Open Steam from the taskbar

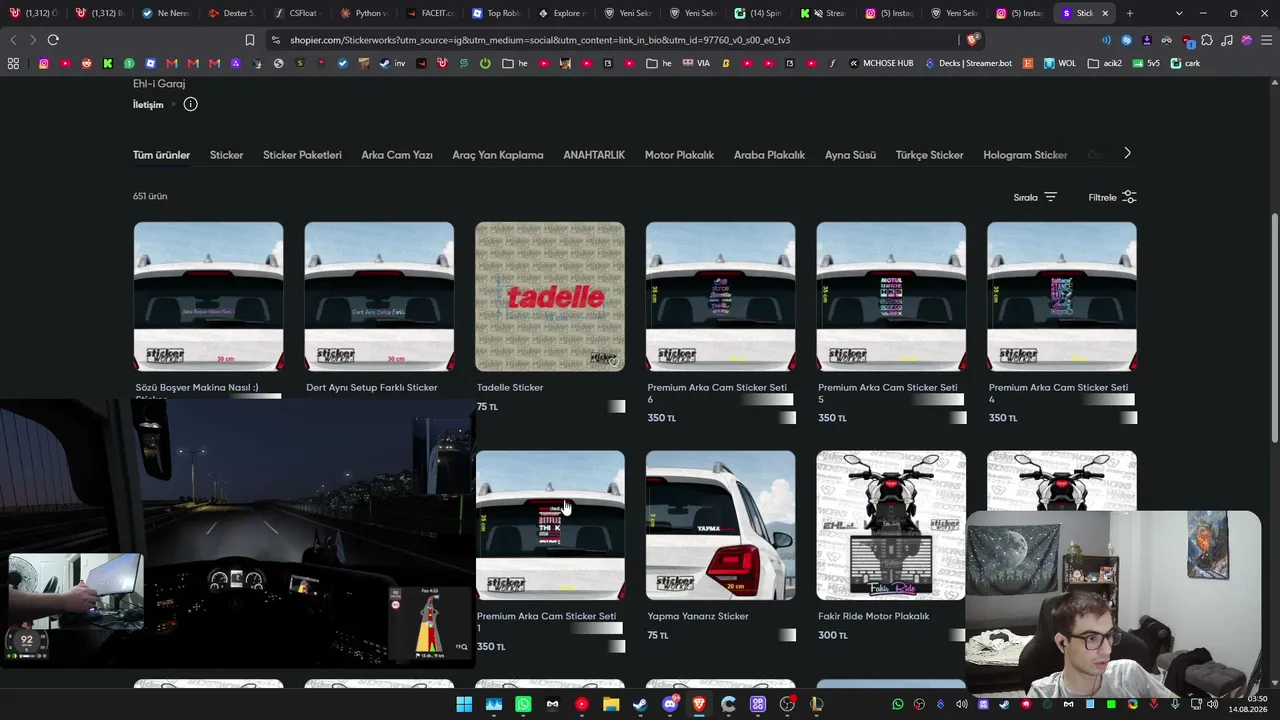click(x=640, y=705)
